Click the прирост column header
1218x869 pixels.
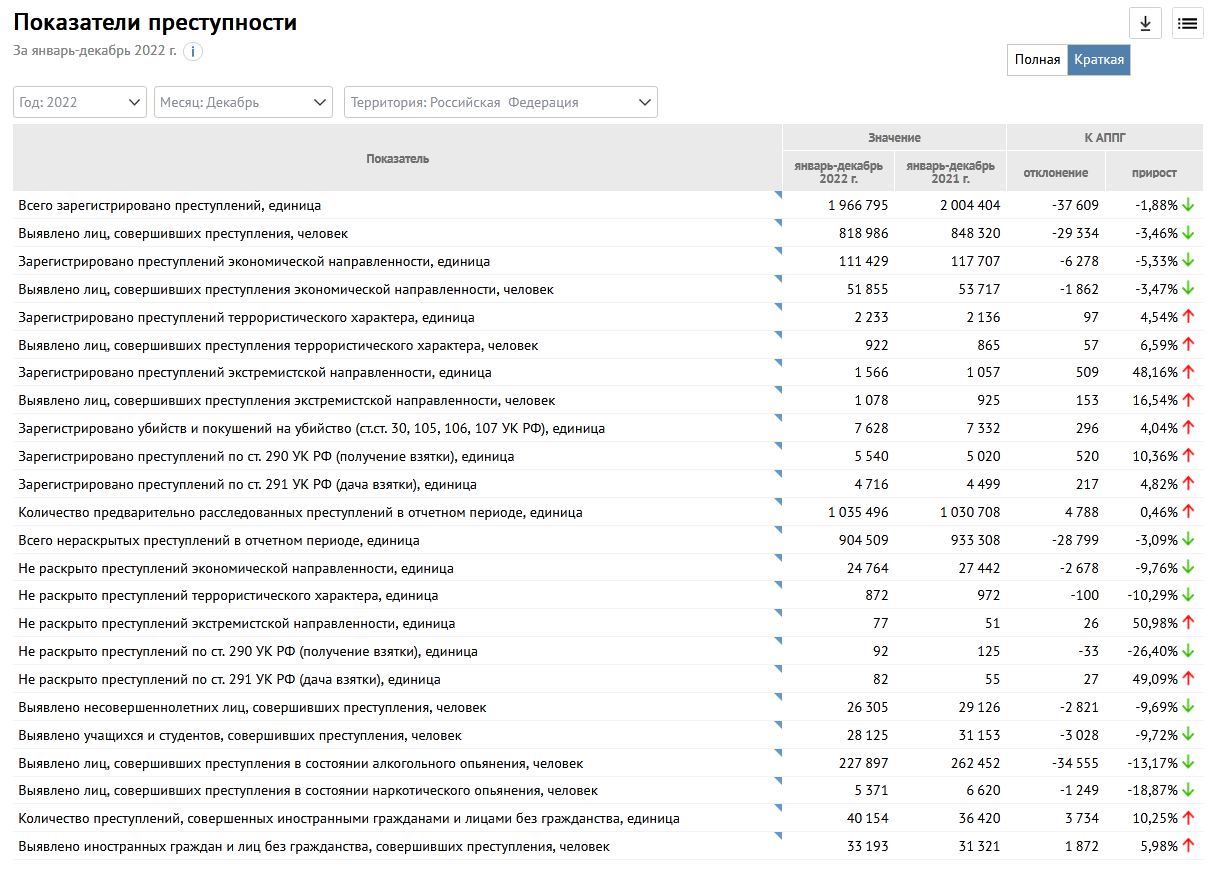tap(1155, 172)
